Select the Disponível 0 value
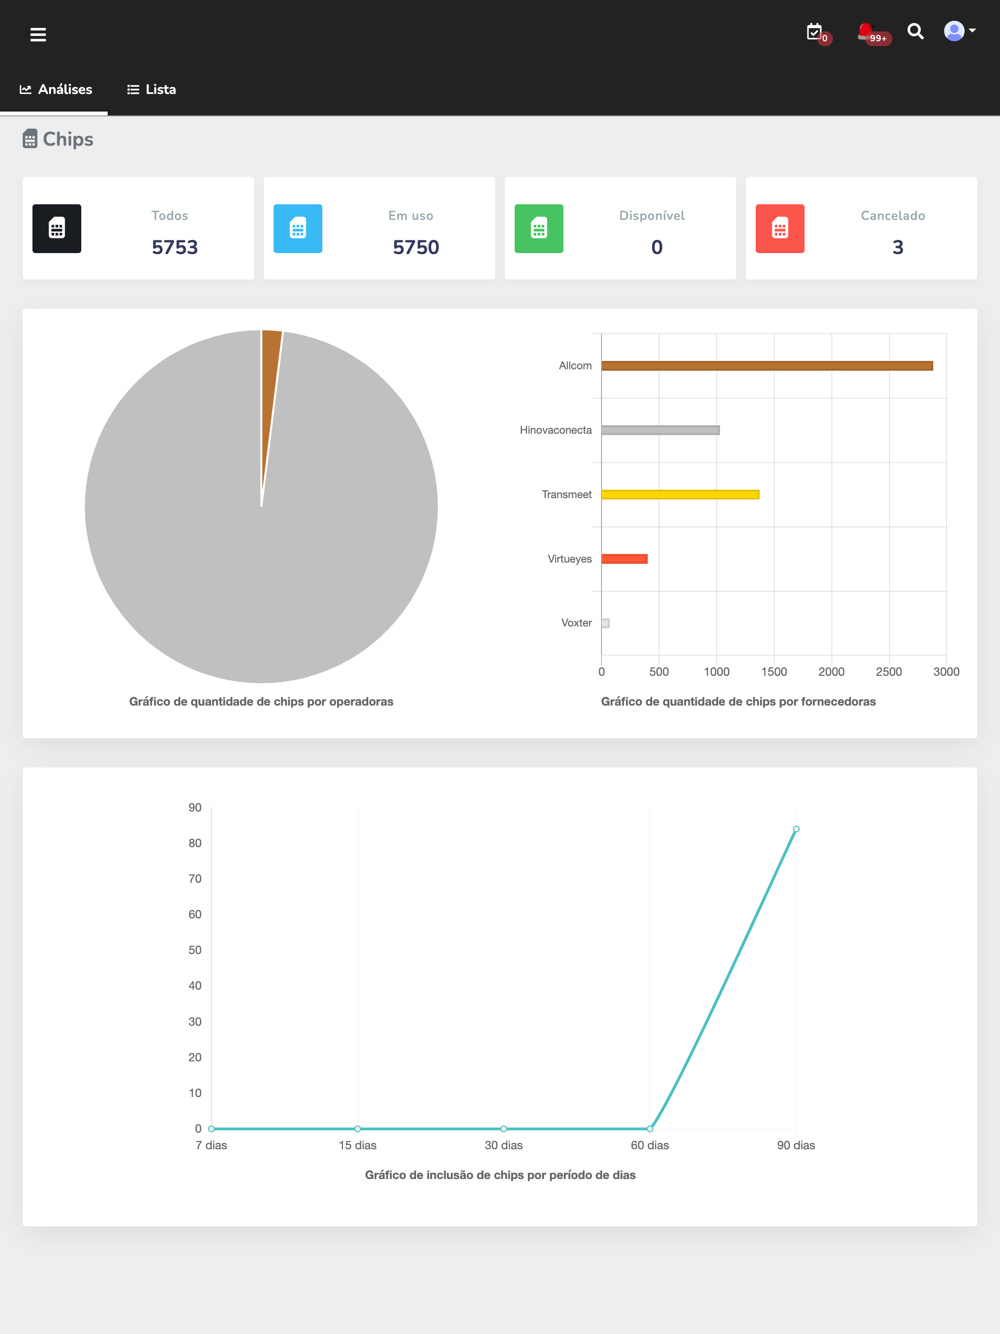 point(657,247)
